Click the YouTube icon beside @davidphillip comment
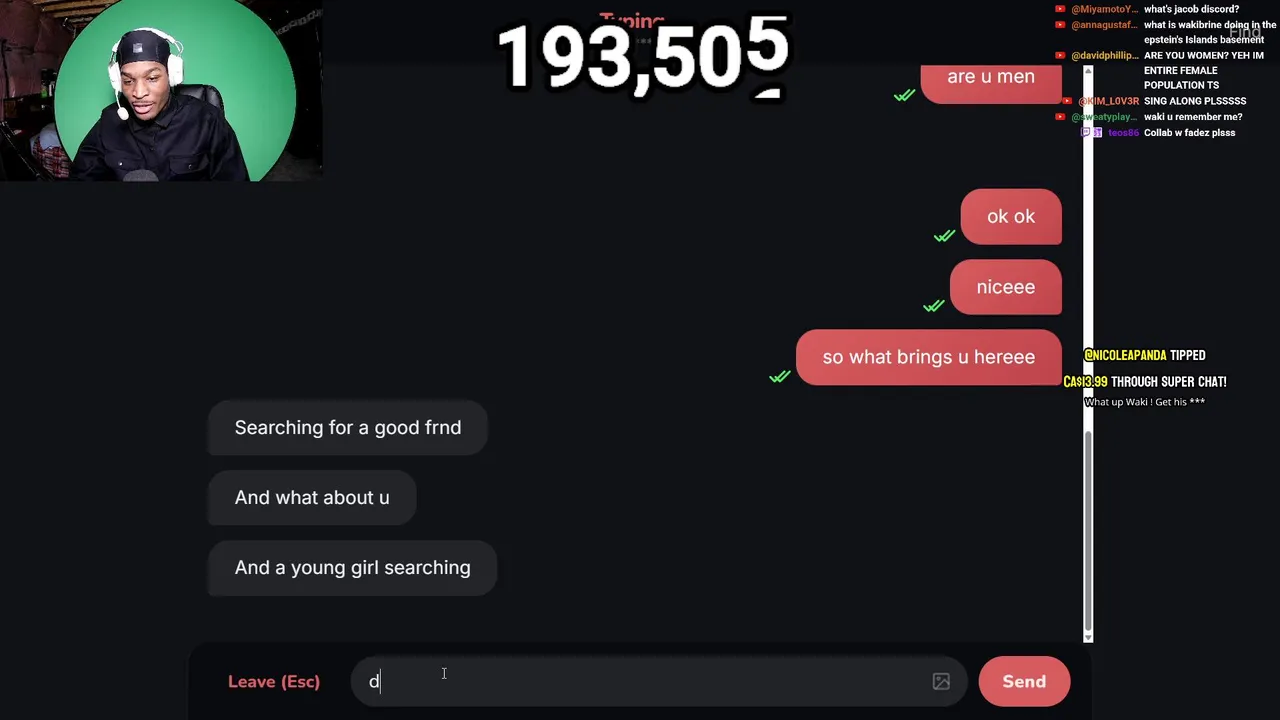This screenshot has height=720, width=1280. [1060, 55]
